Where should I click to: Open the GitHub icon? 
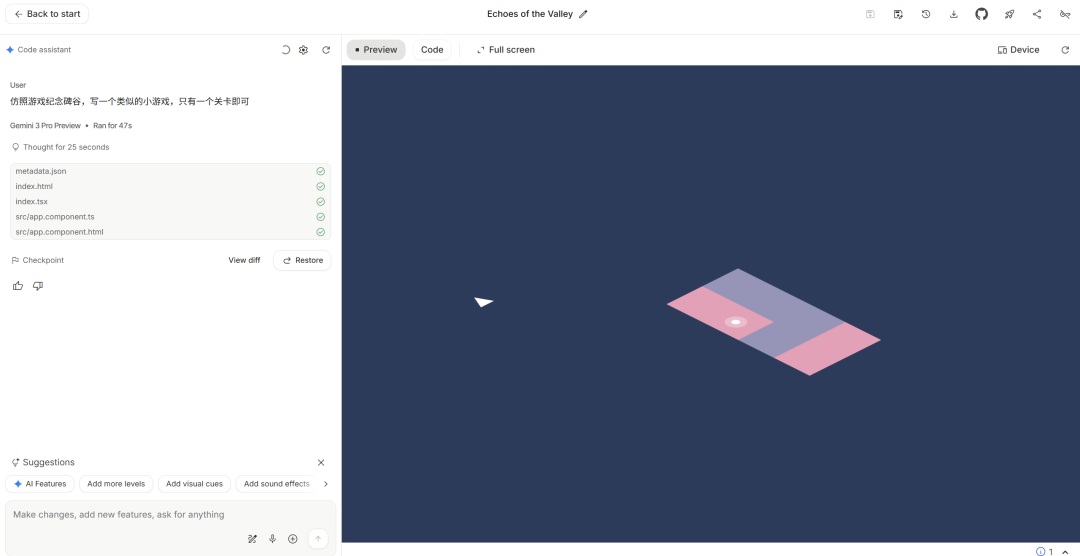click(x=982, y=14)
